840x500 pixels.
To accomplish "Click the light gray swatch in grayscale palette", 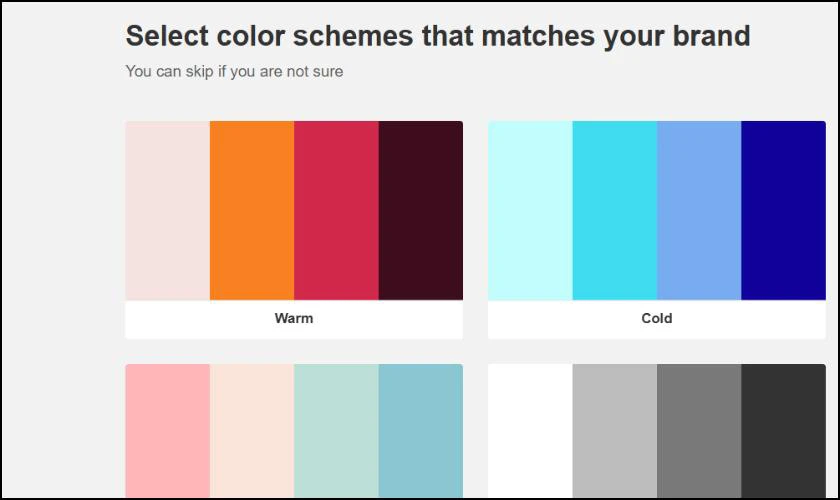I will pyautogui.click(x=615, y=431).
